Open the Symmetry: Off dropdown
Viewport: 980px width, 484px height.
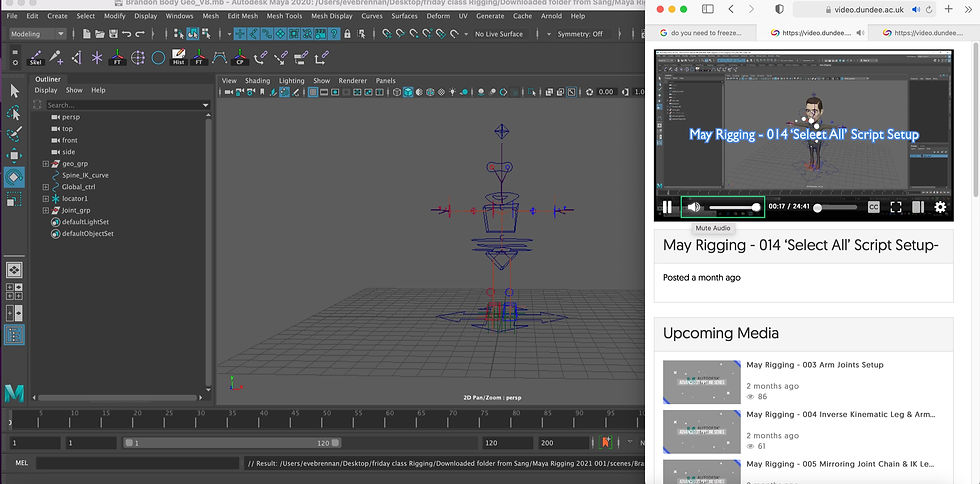coord(578,34)
